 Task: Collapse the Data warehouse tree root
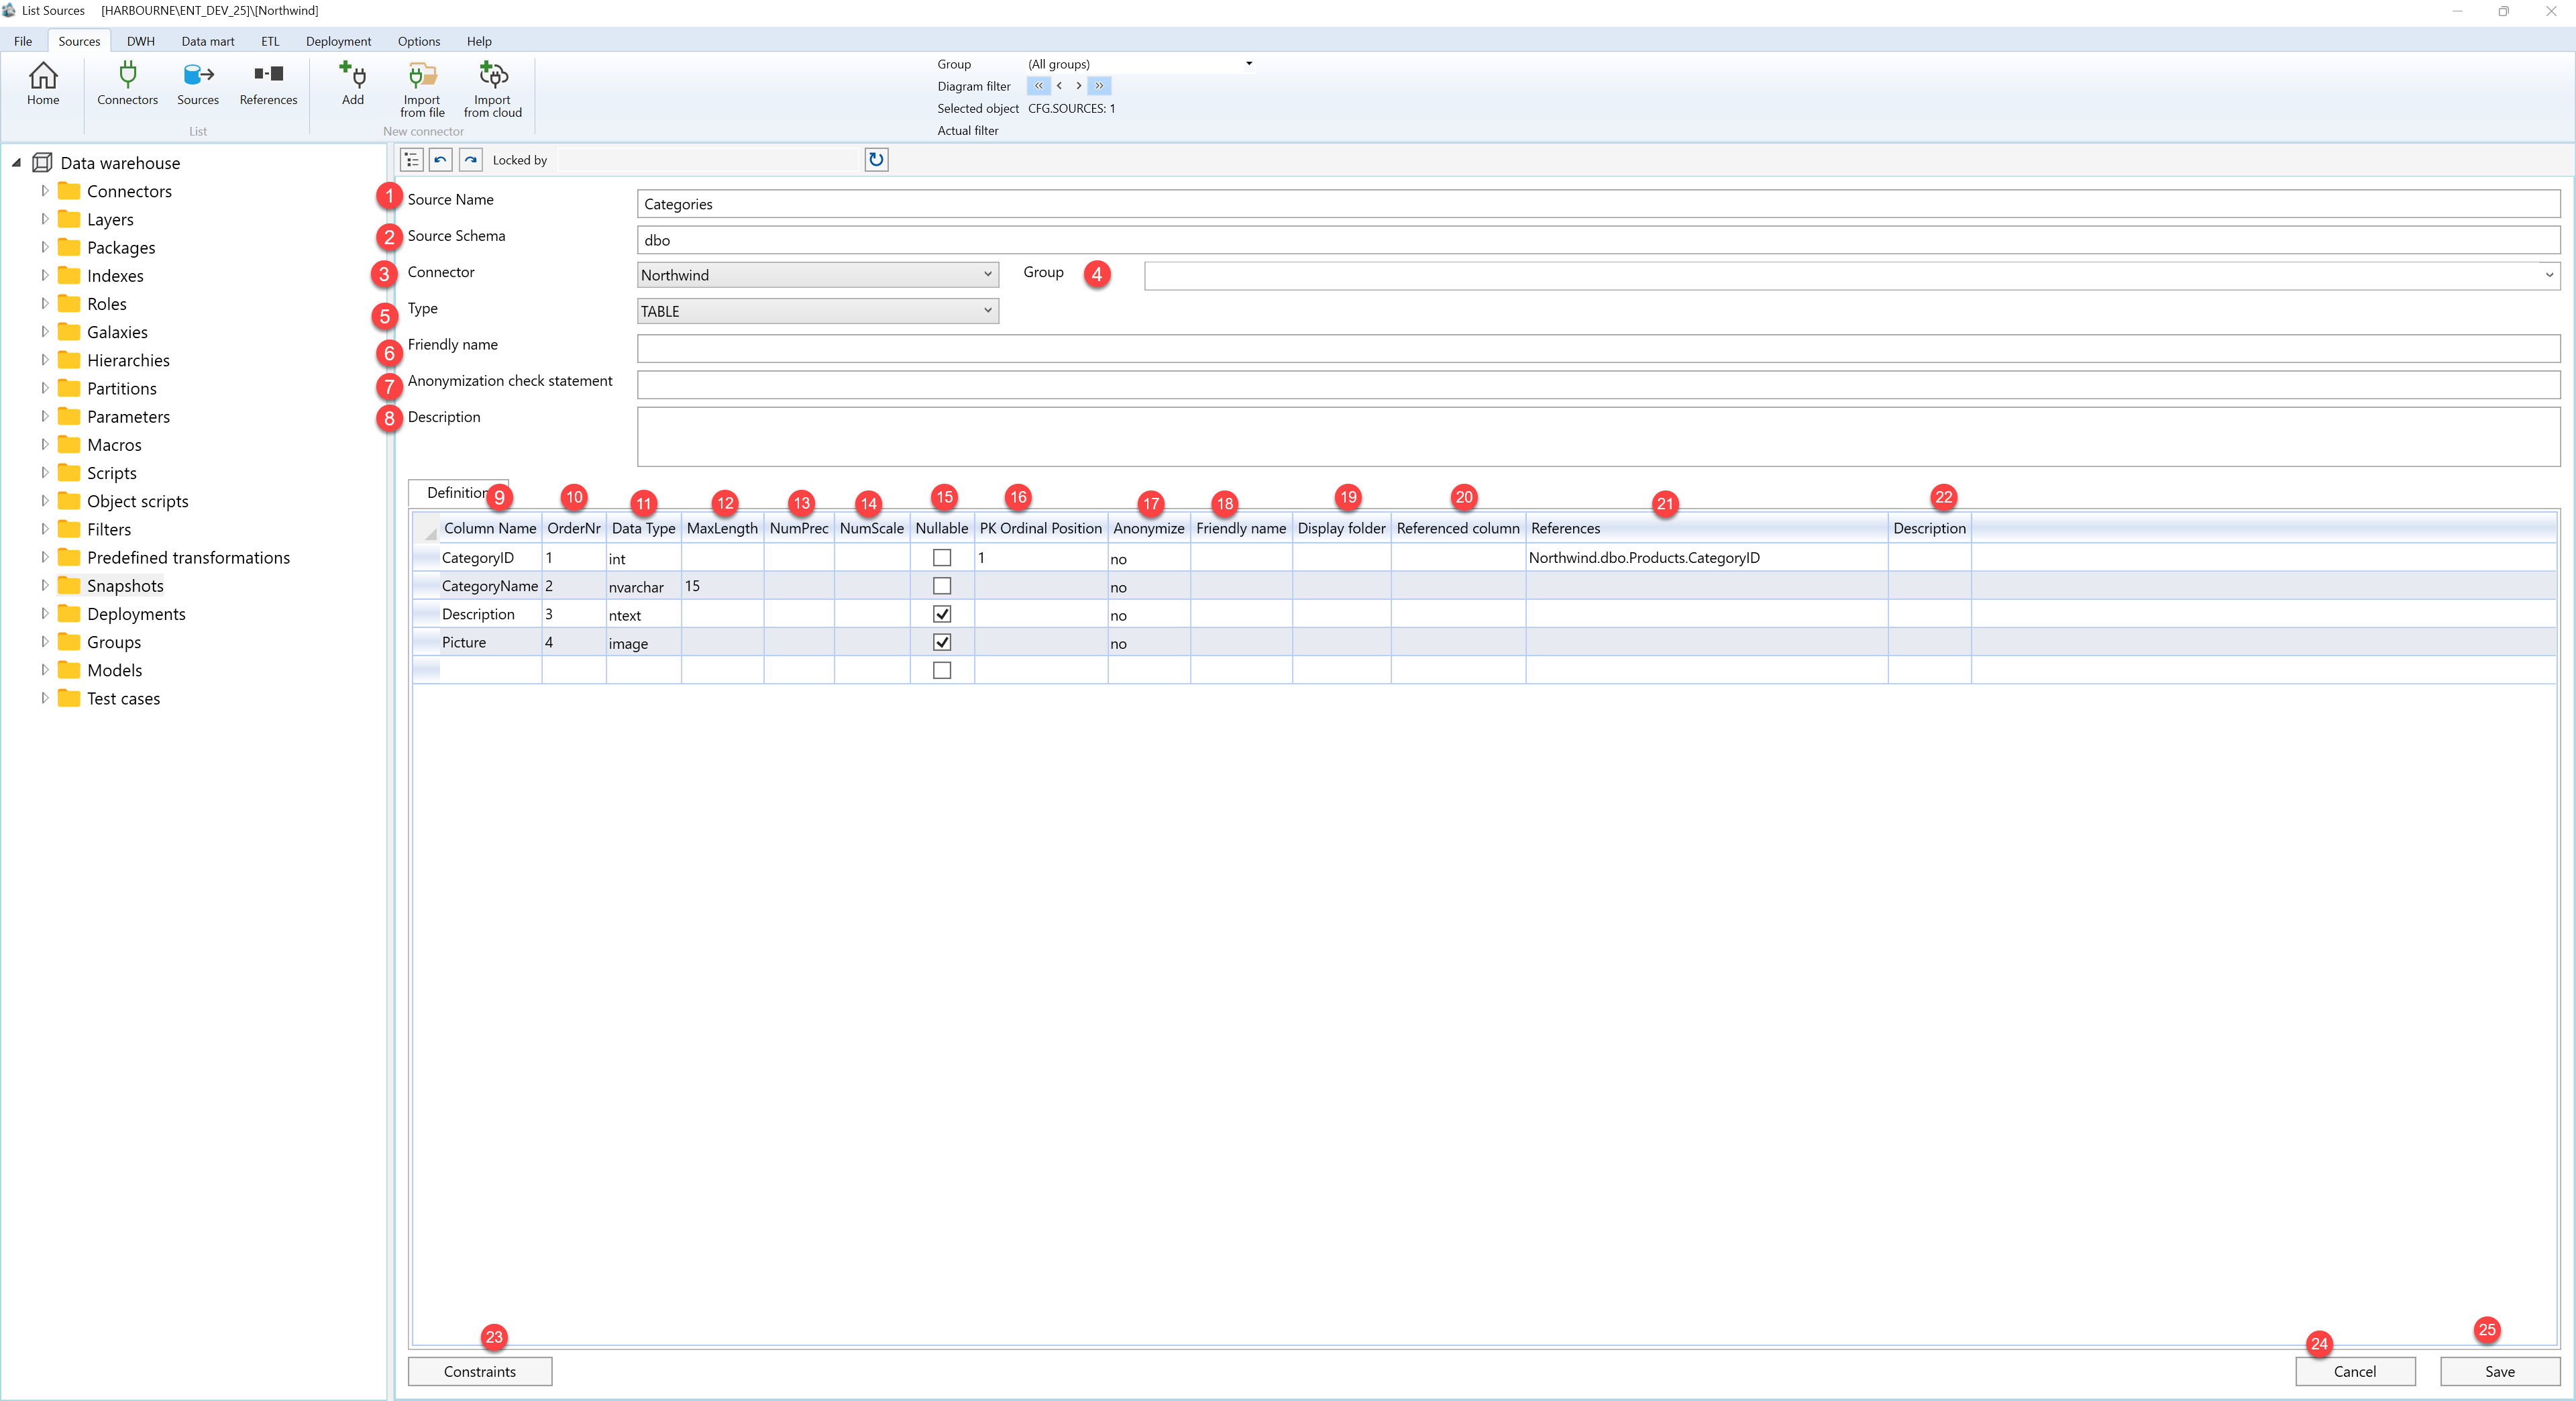pyautogui.click(x=16, y=163)
